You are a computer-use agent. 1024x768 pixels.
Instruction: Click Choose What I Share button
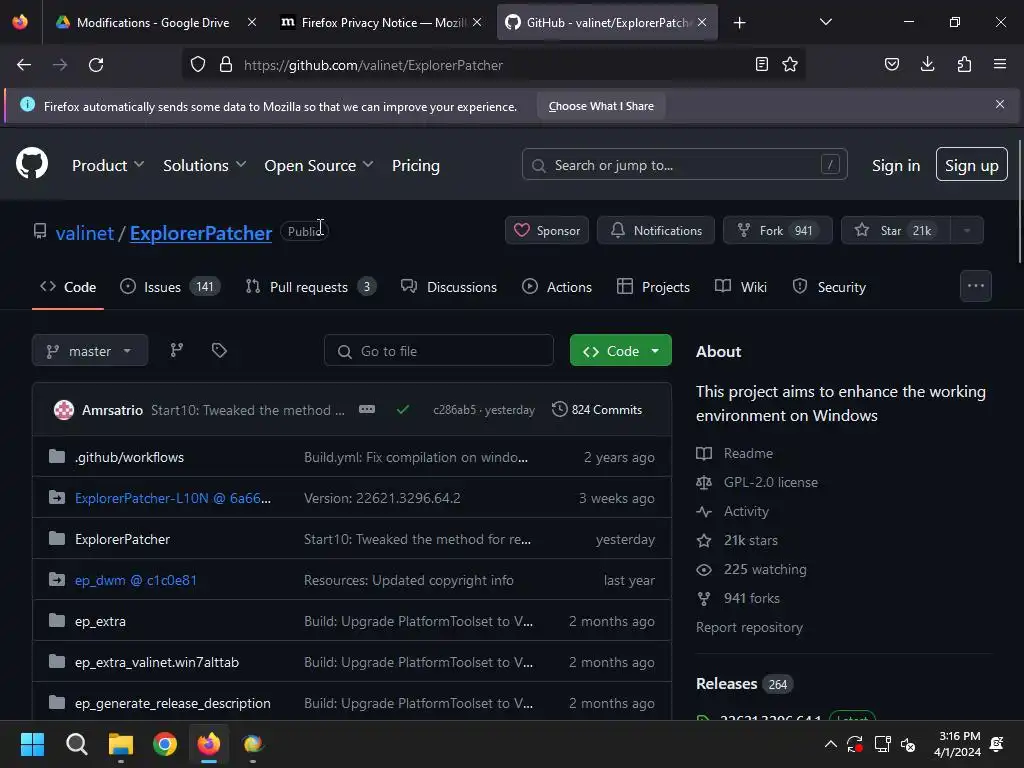point(601,106)
